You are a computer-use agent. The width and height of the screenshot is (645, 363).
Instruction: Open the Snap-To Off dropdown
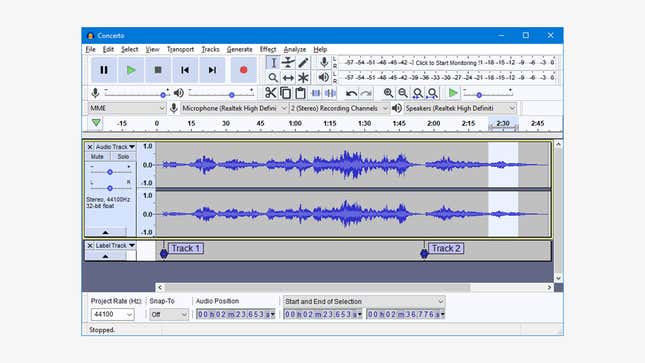pyautogui.click(x=169, y=314)
